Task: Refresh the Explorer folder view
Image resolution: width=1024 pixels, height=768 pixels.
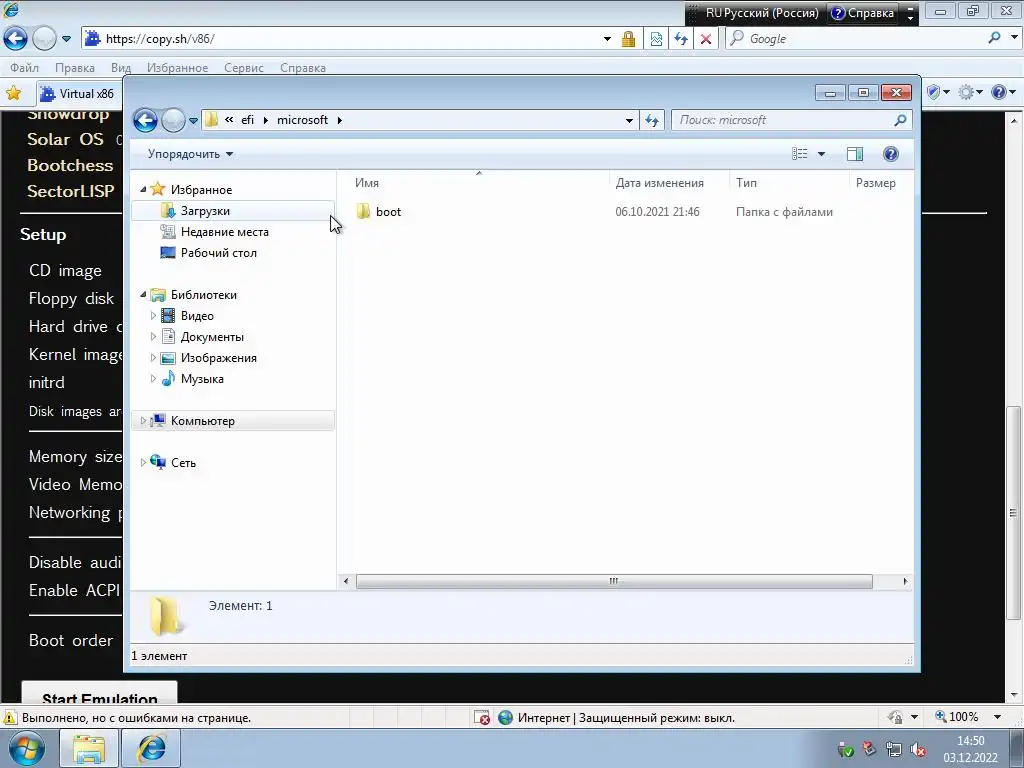Action: [652, 120]
